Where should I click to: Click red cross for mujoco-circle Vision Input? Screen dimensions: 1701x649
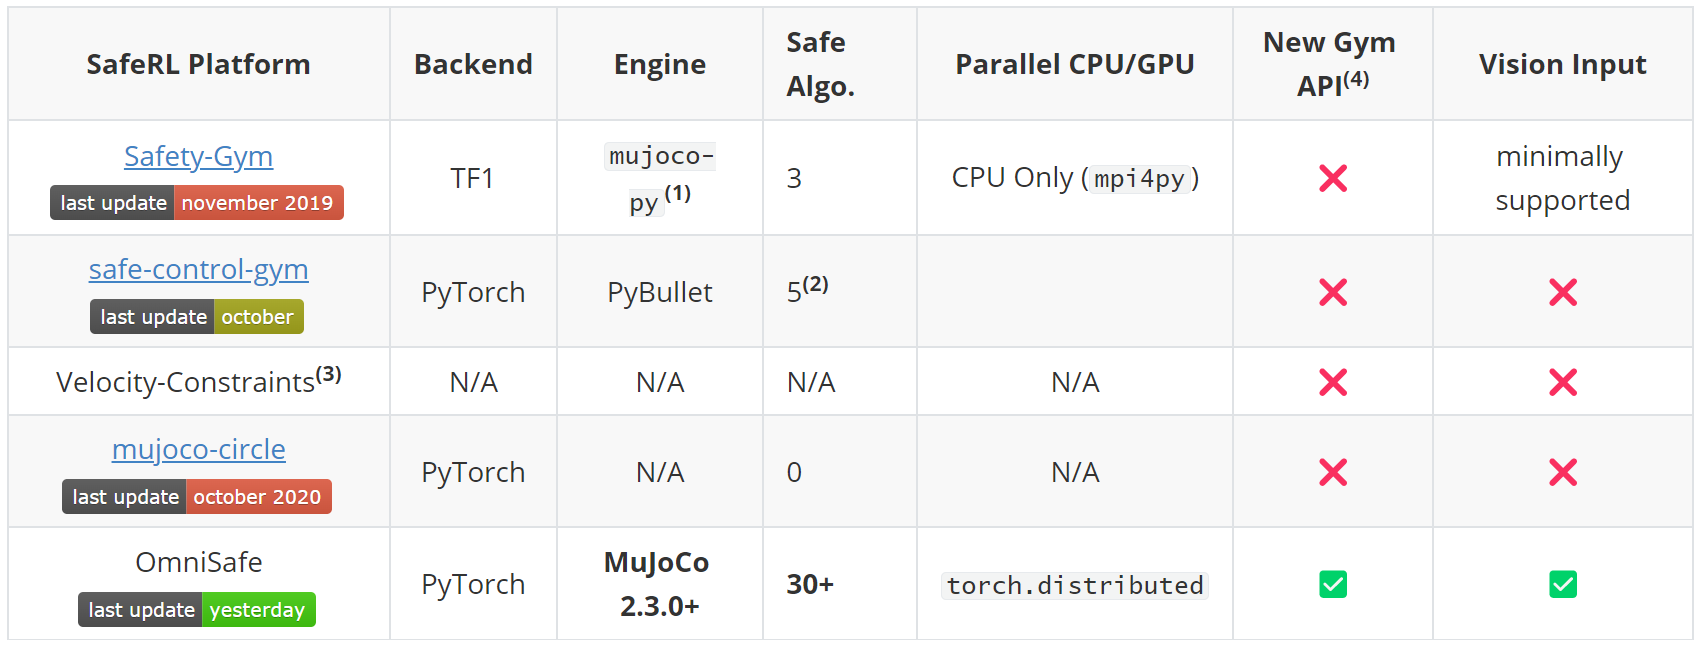point(1563,472)
